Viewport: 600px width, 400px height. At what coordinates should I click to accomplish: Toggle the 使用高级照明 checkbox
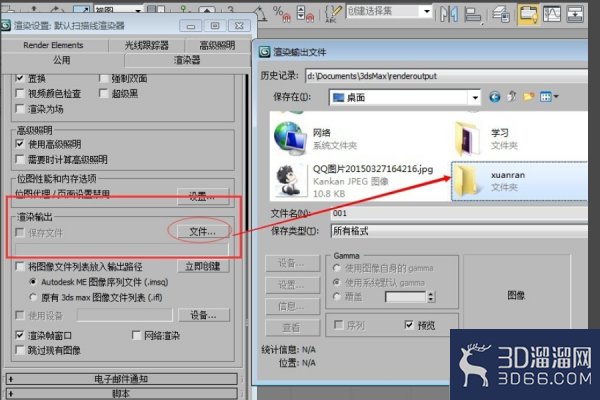point(20,144)
